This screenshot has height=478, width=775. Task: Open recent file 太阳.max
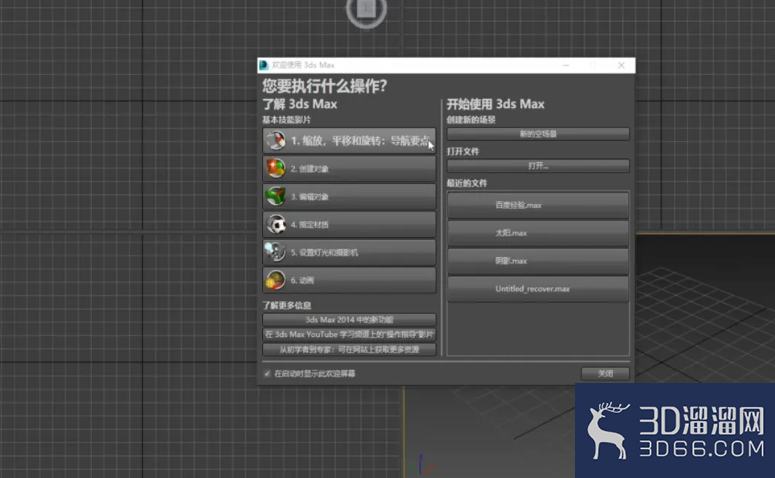(x=538, y=233)
